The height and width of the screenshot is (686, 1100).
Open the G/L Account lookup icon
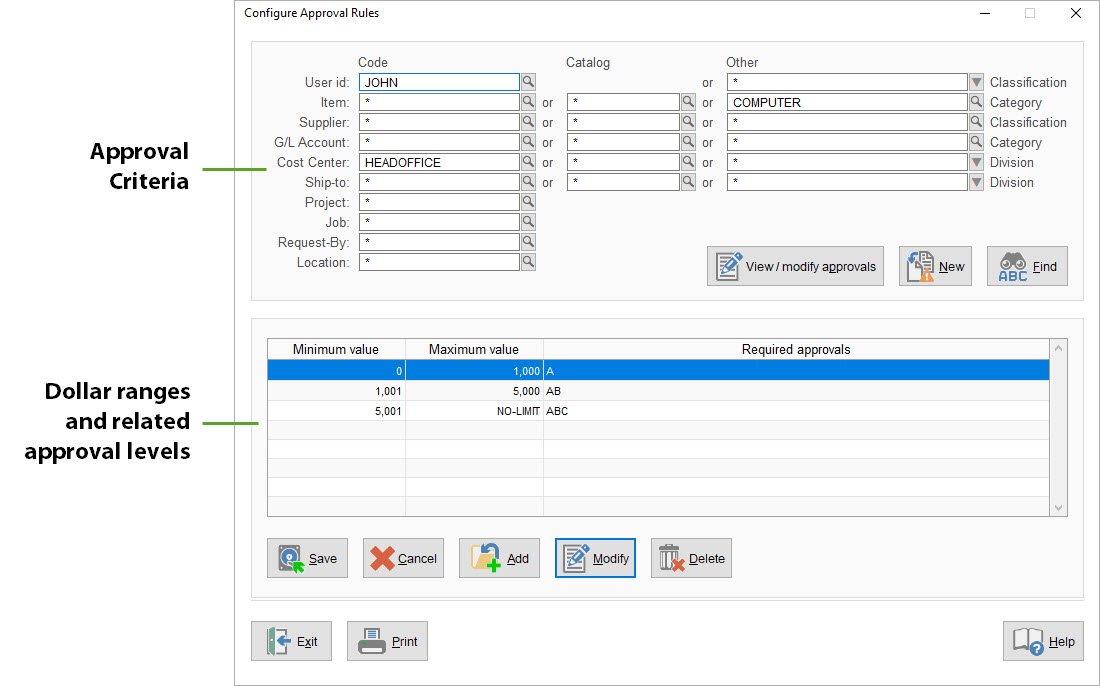point(528,141)
